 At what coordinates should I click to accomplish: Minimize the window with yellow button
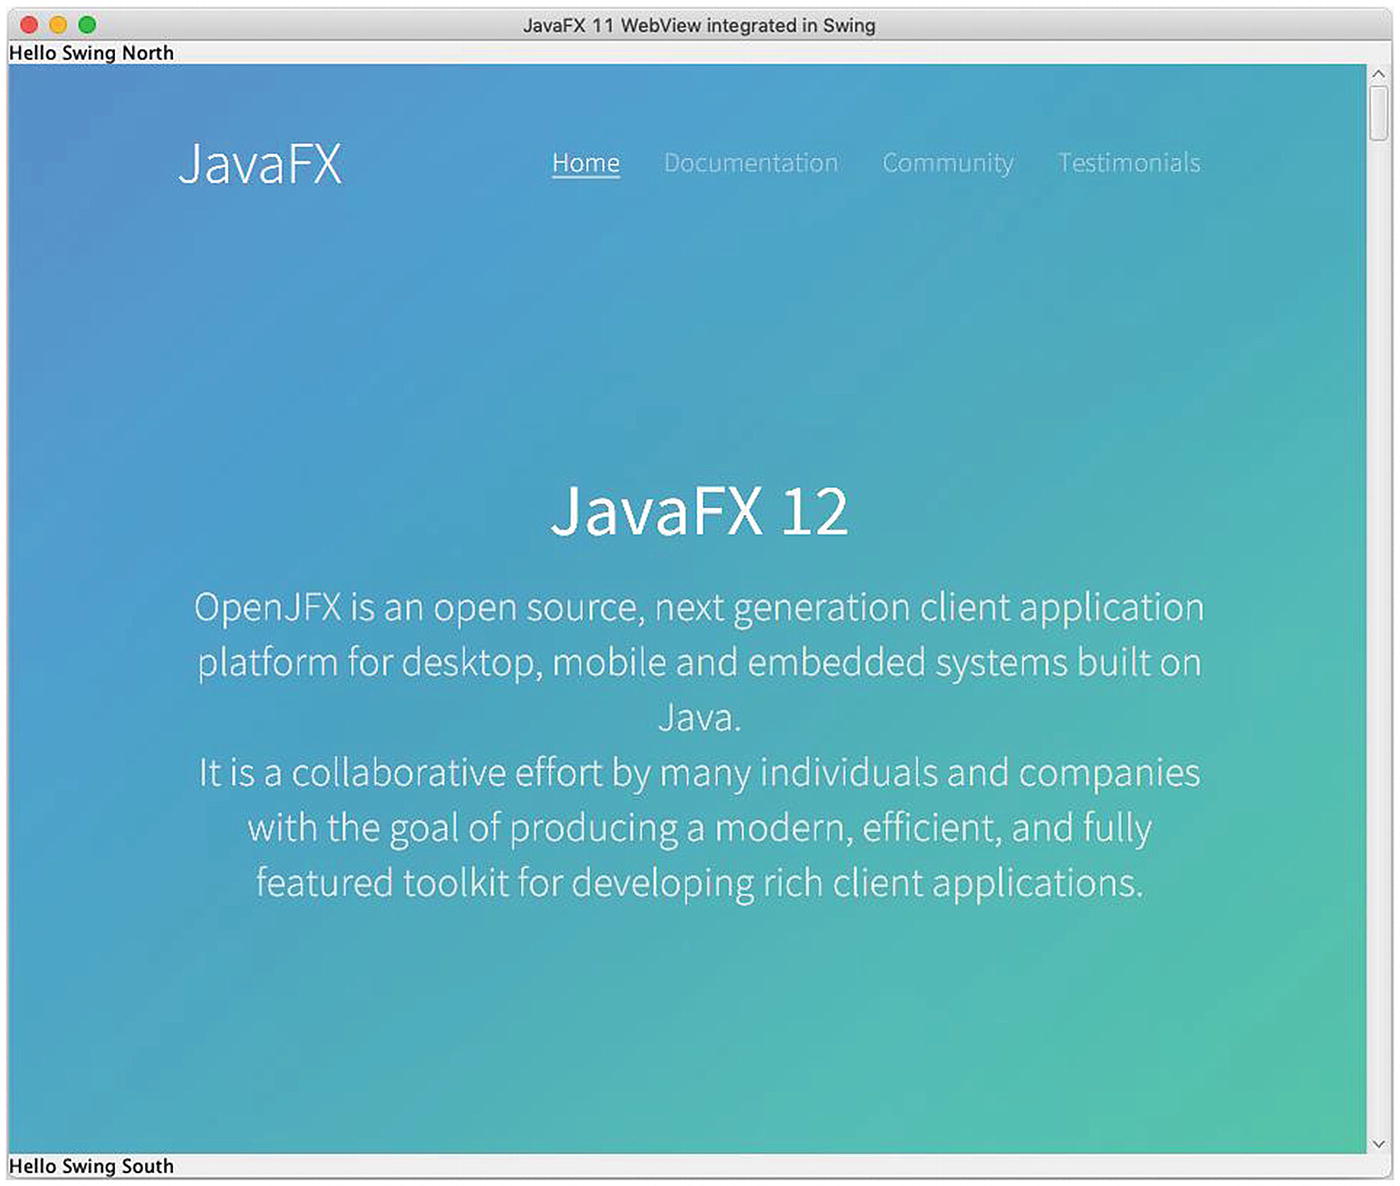coord(58,25)
